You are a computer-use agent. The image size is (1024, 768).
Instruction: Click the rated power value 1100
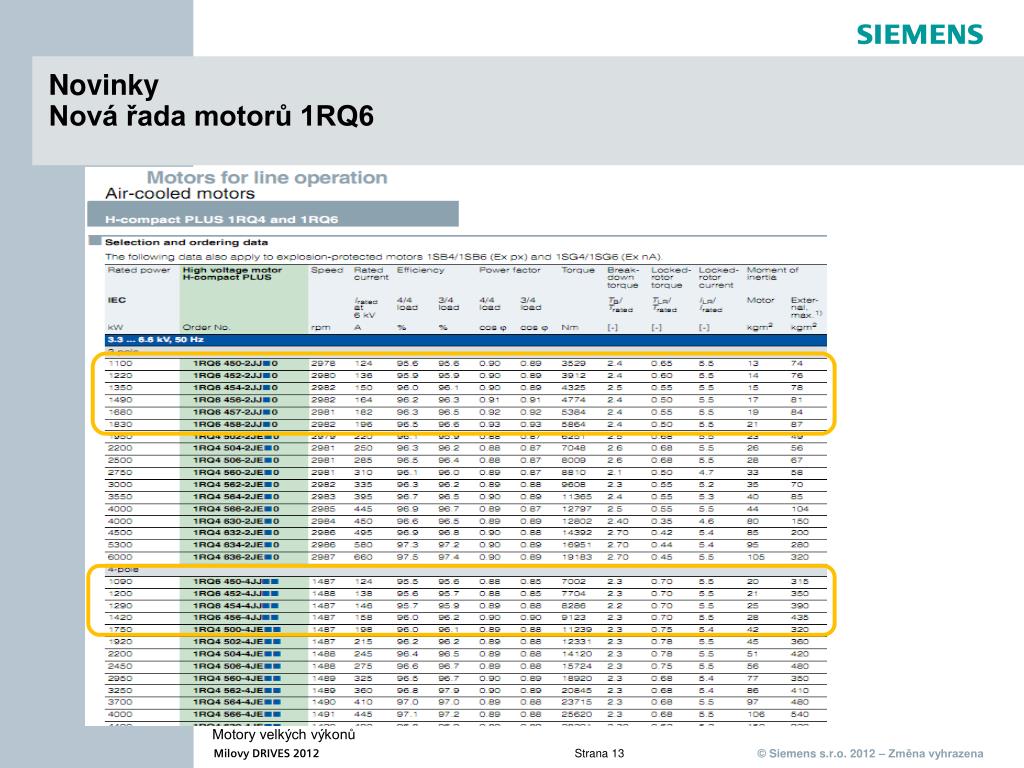point(120,363)
